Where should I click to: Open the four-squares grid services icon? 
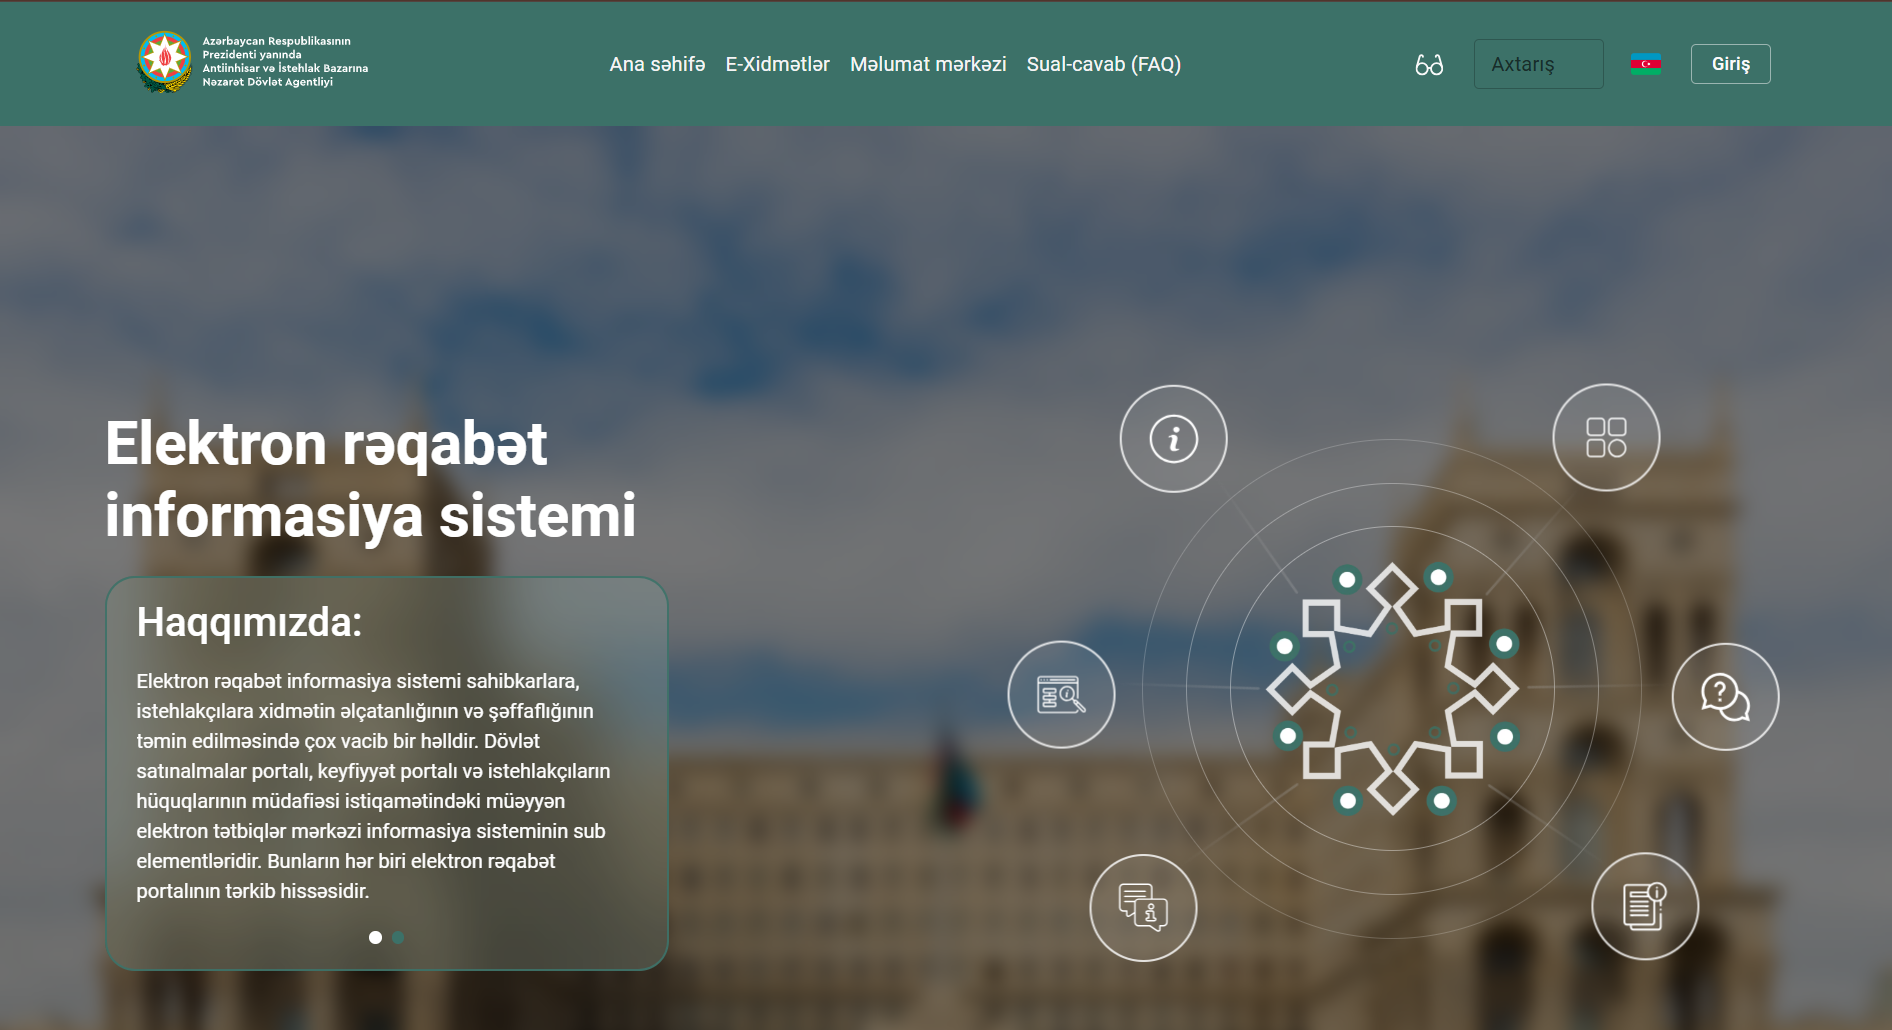coord(1606,438)
